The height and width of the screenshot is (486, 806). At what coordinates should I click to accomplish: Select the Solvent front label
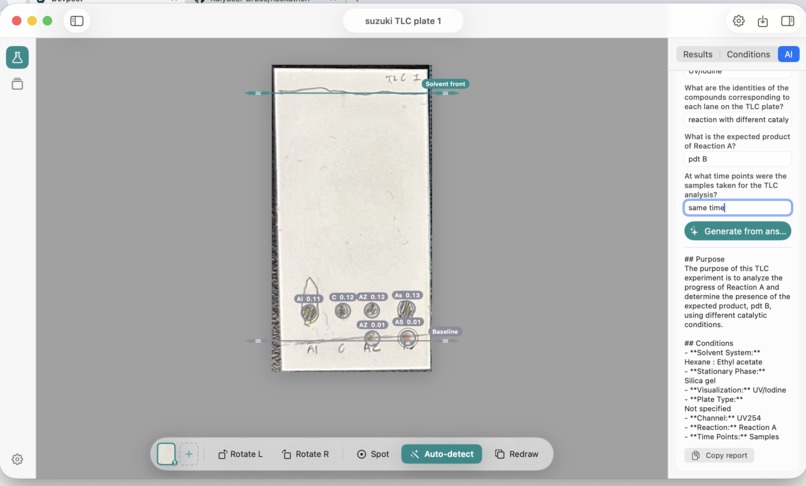click(445, 84)
